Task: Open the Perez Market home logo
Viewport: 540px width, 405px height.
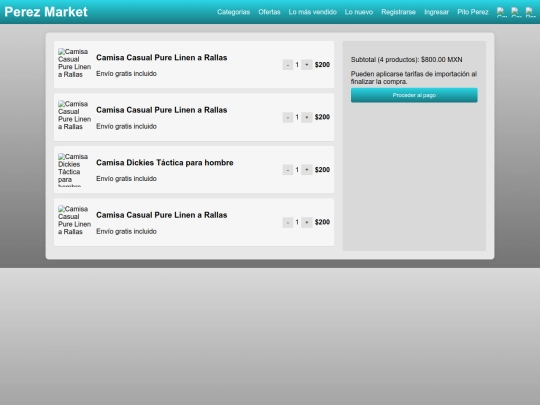Action: click(46, 12)
